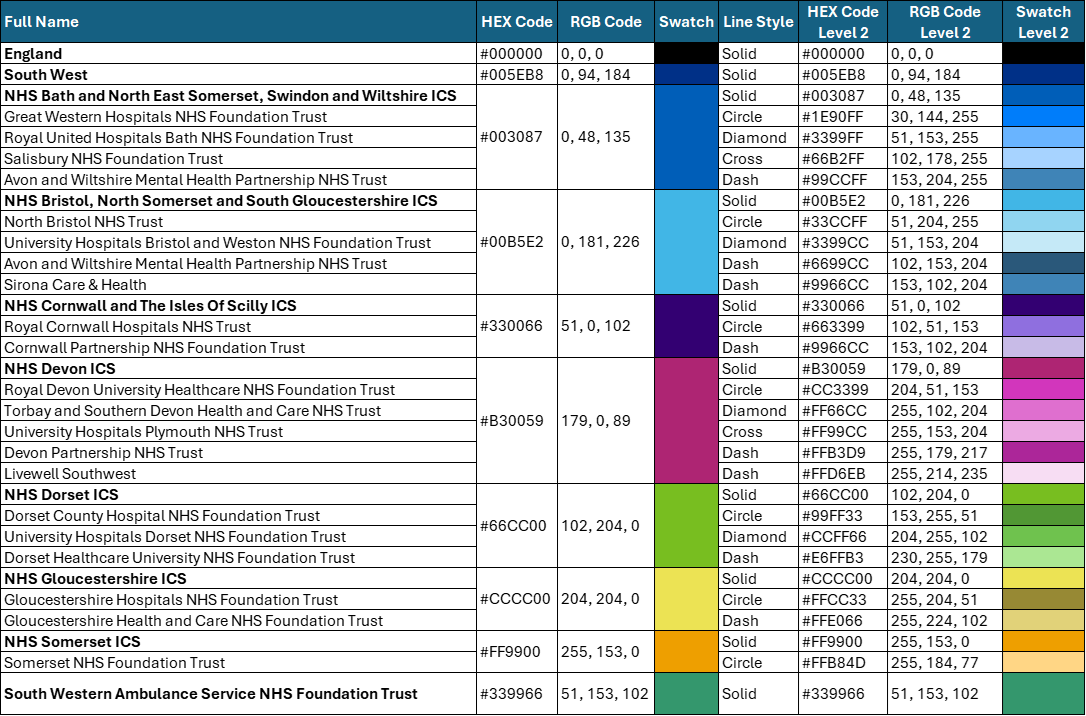Select the 230, 255, 179 RGB cell
Screen dimensions: 1086x716
click(945, 557)
